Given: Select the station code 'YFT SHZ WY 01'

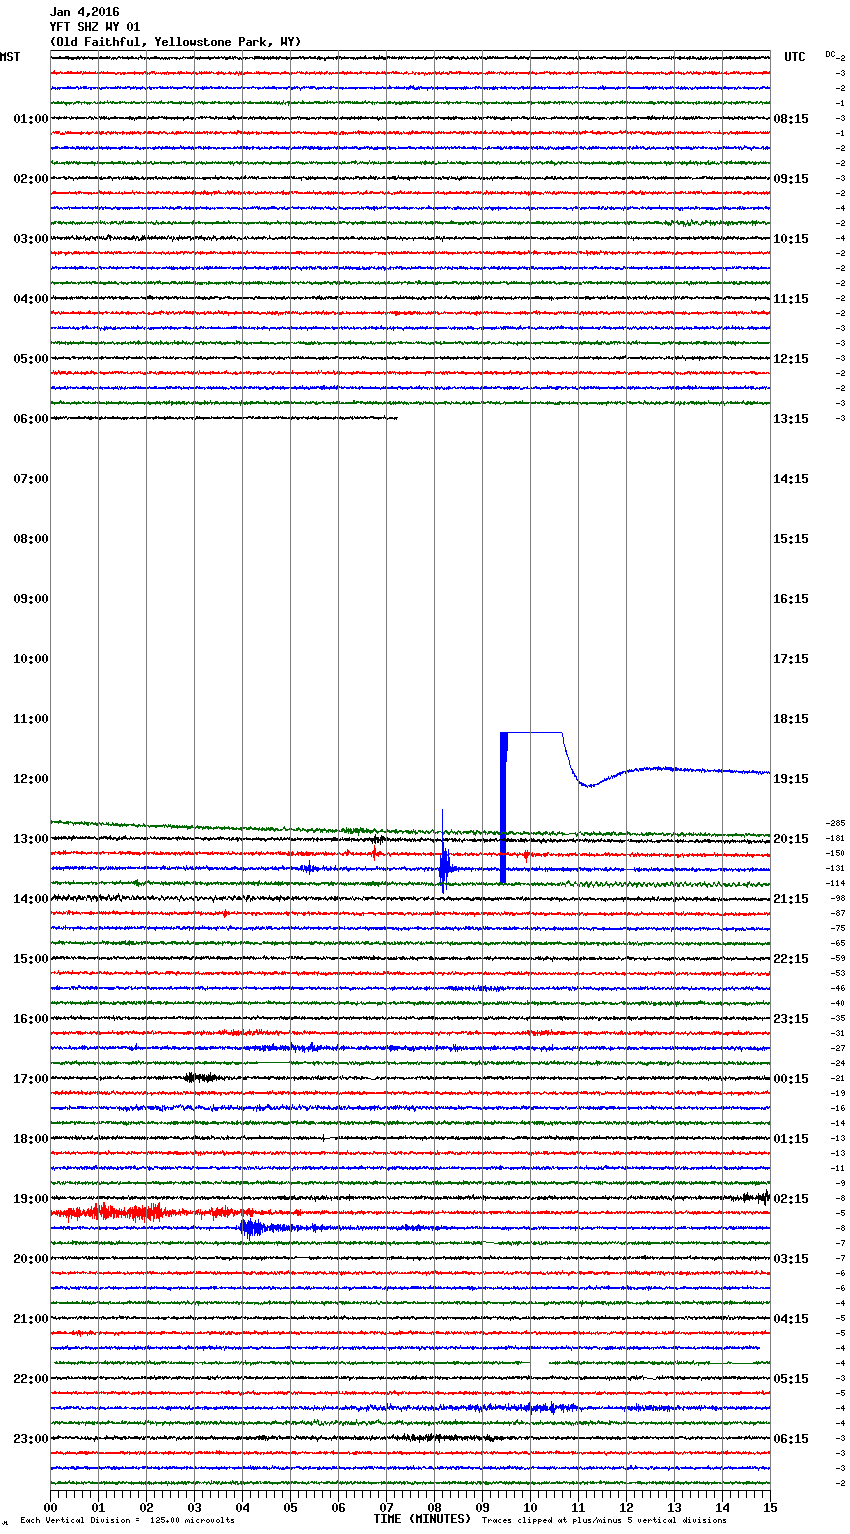Looking at the screenshot, I should click(95, 27).
